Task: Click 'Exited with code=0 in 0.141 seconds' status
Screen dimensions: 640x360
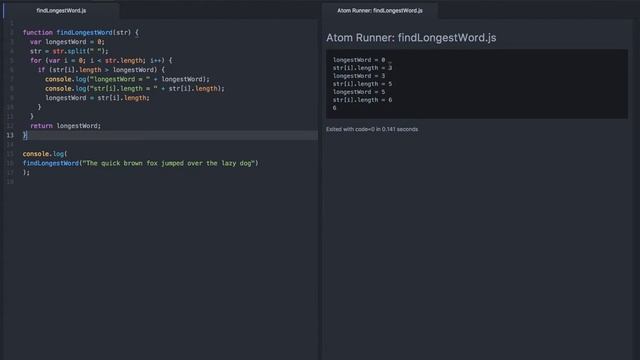Action: (372, 129)
